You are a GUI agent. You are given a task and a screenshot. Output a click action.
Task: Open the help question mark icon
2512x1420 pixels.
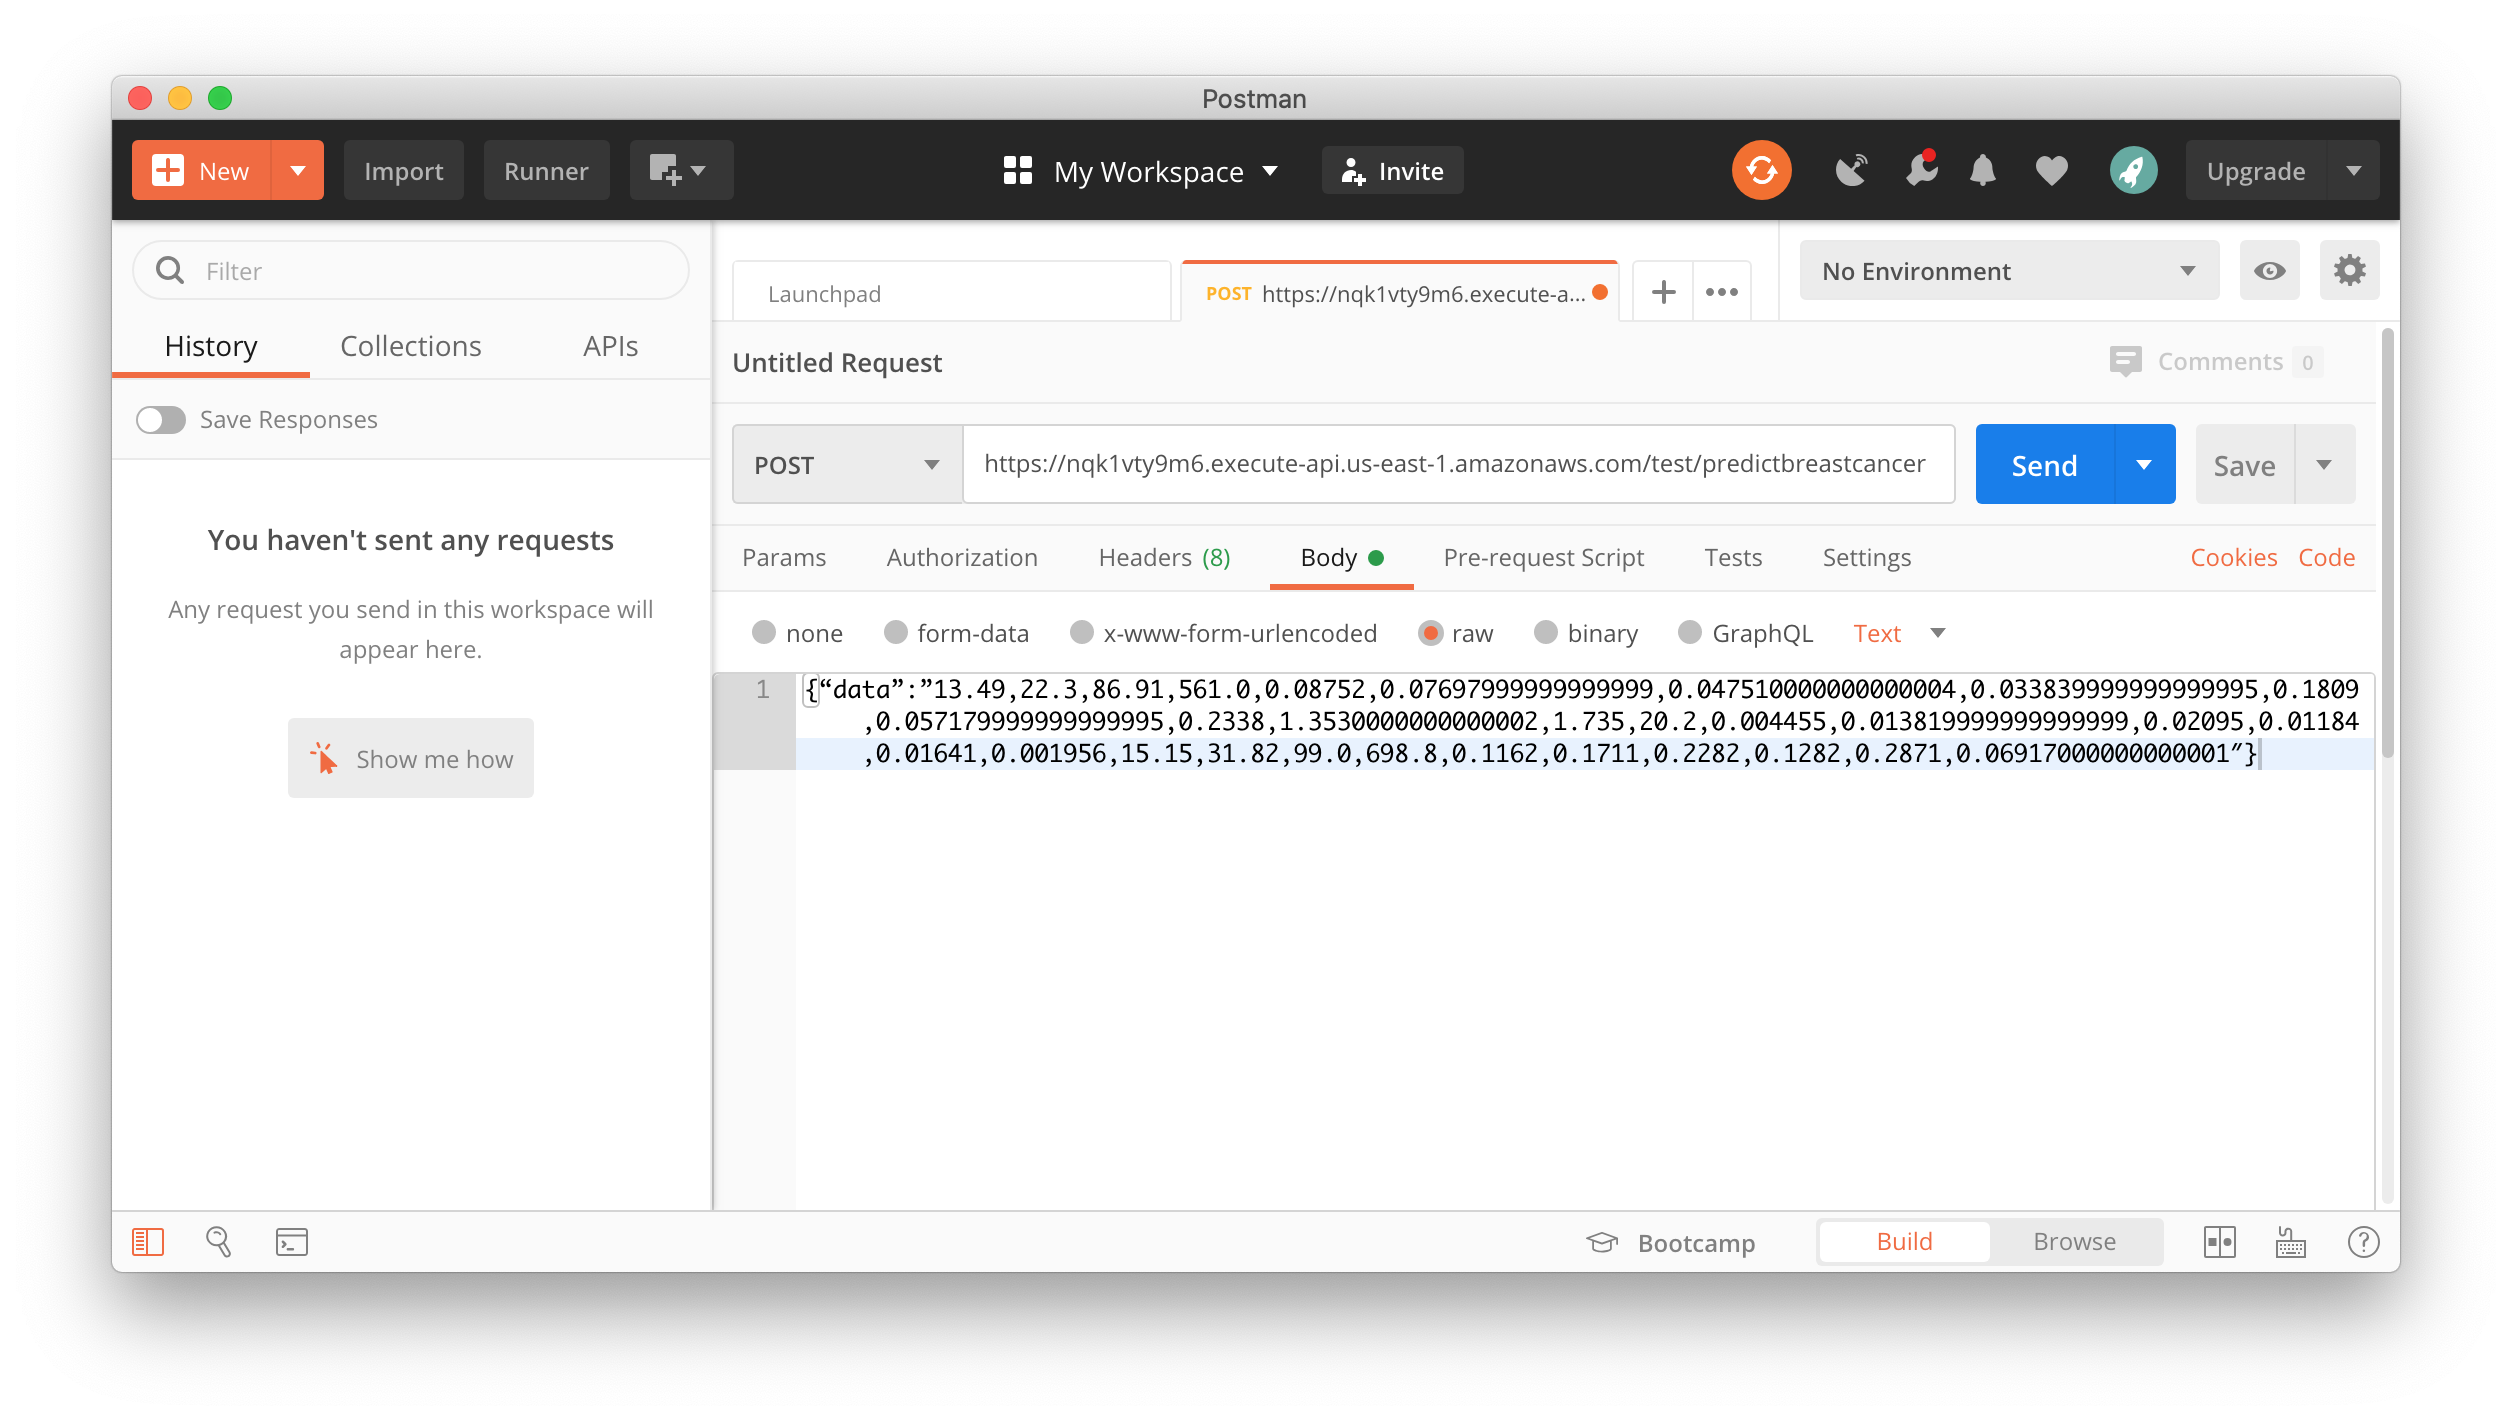click(2363, 1242)
